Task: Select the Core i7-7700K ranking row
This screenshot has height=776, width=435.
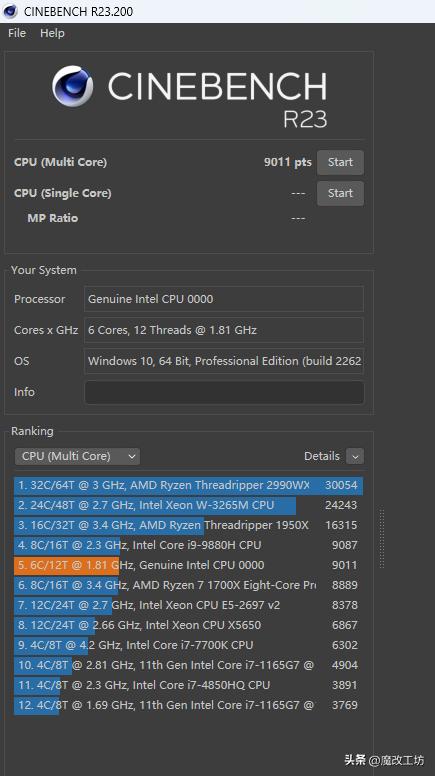Action: tap(188, 645)
